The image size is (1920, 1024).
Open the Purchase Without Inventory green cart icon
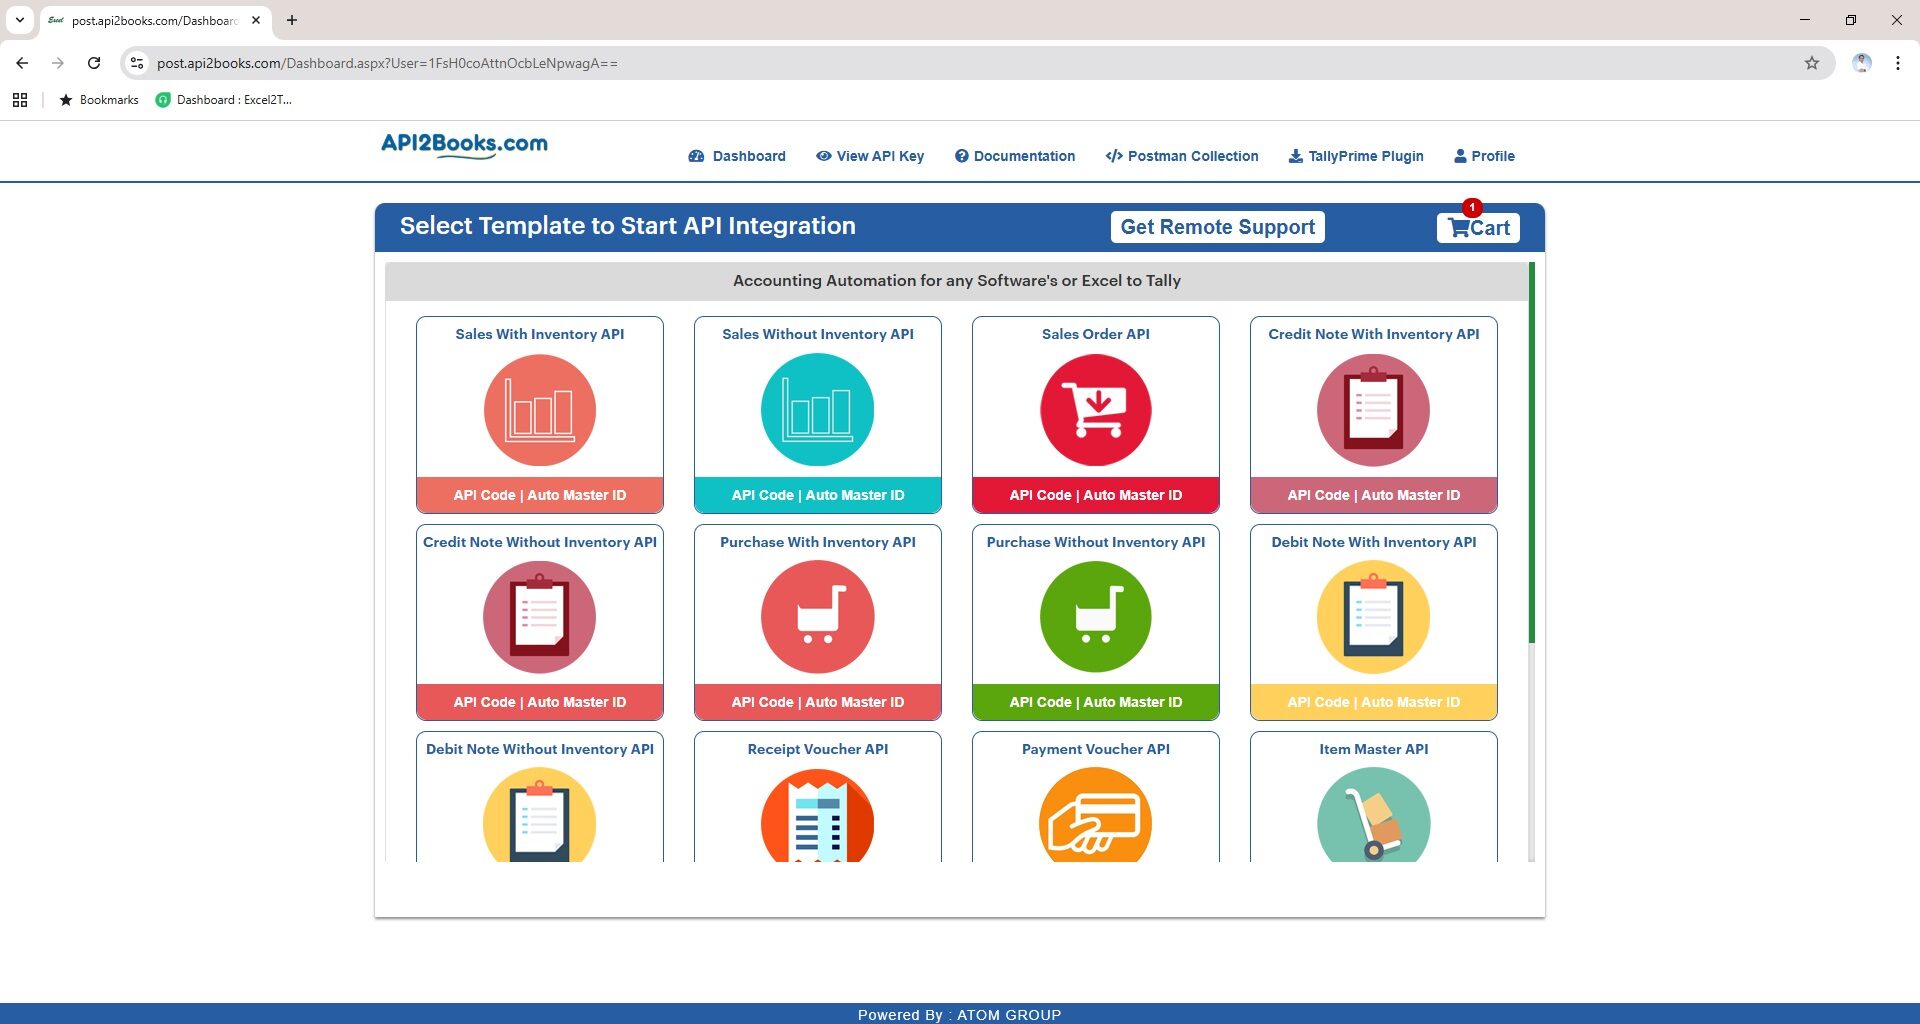1096,617
